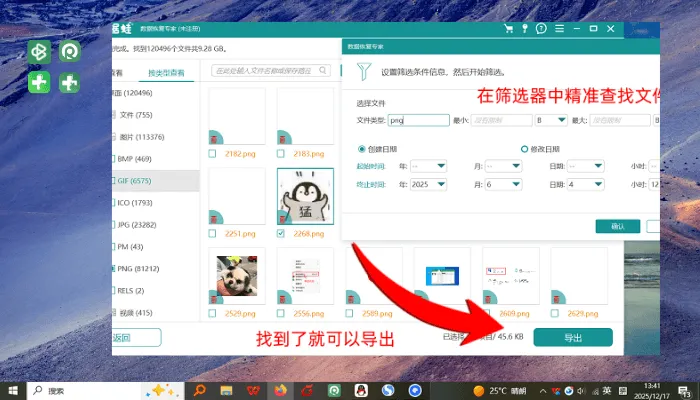Click the file name 2183.png
700x400 pixels.
308,154
